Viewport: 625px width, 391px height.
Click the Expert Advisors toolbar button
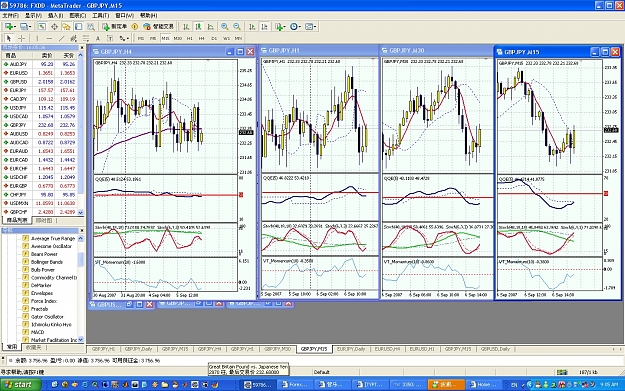coord(159,27)
